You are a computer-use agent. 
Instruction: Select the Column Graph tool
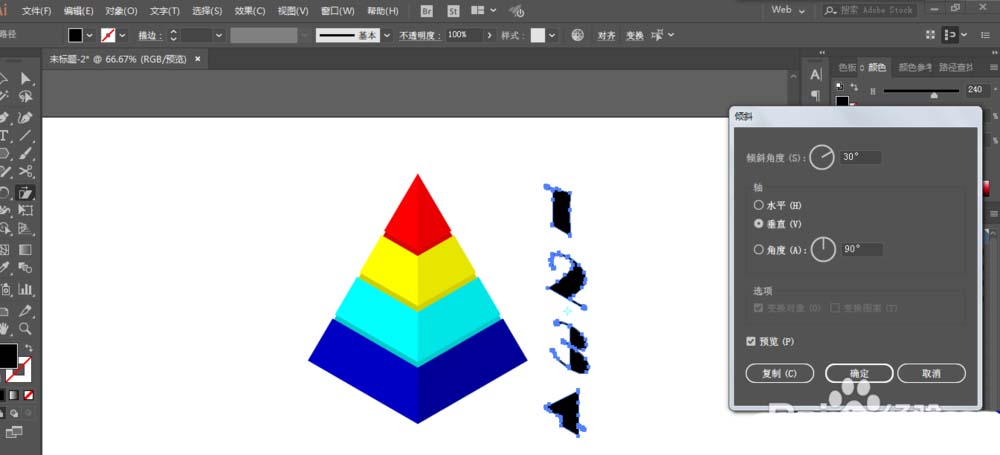[26, 289]
